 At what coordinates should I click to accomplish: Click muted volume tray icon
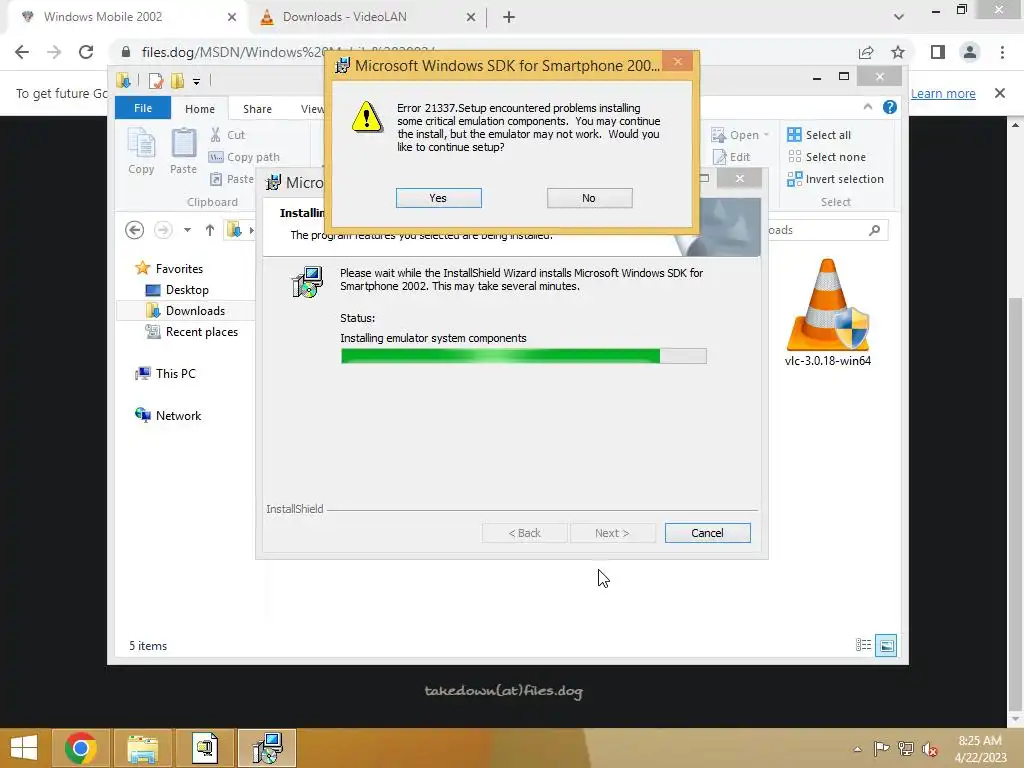pos(930,749)
